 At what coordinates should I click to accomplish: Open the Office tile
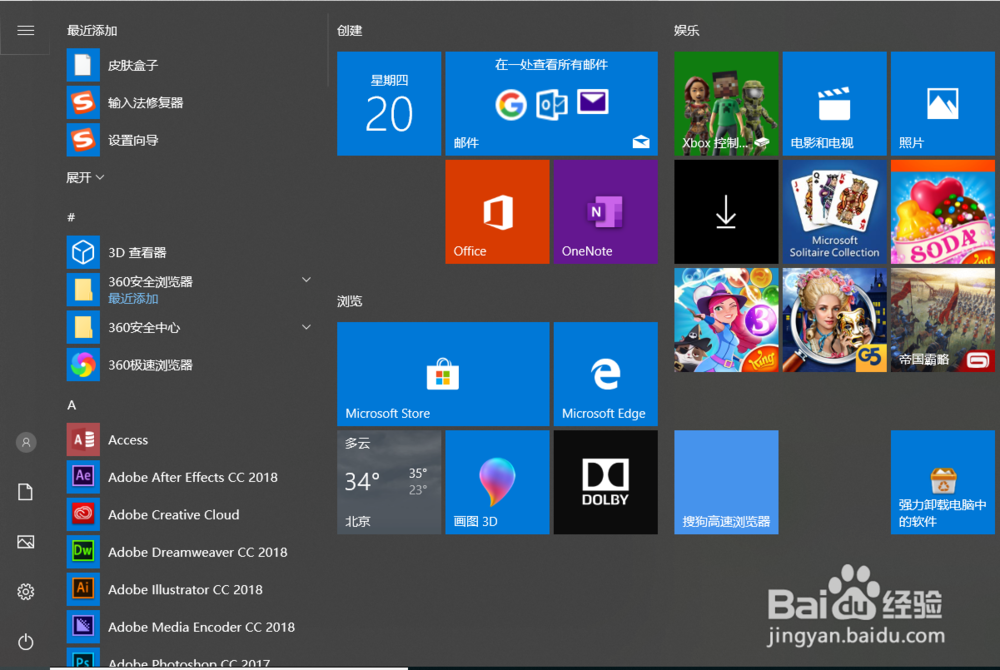point(497,212)
